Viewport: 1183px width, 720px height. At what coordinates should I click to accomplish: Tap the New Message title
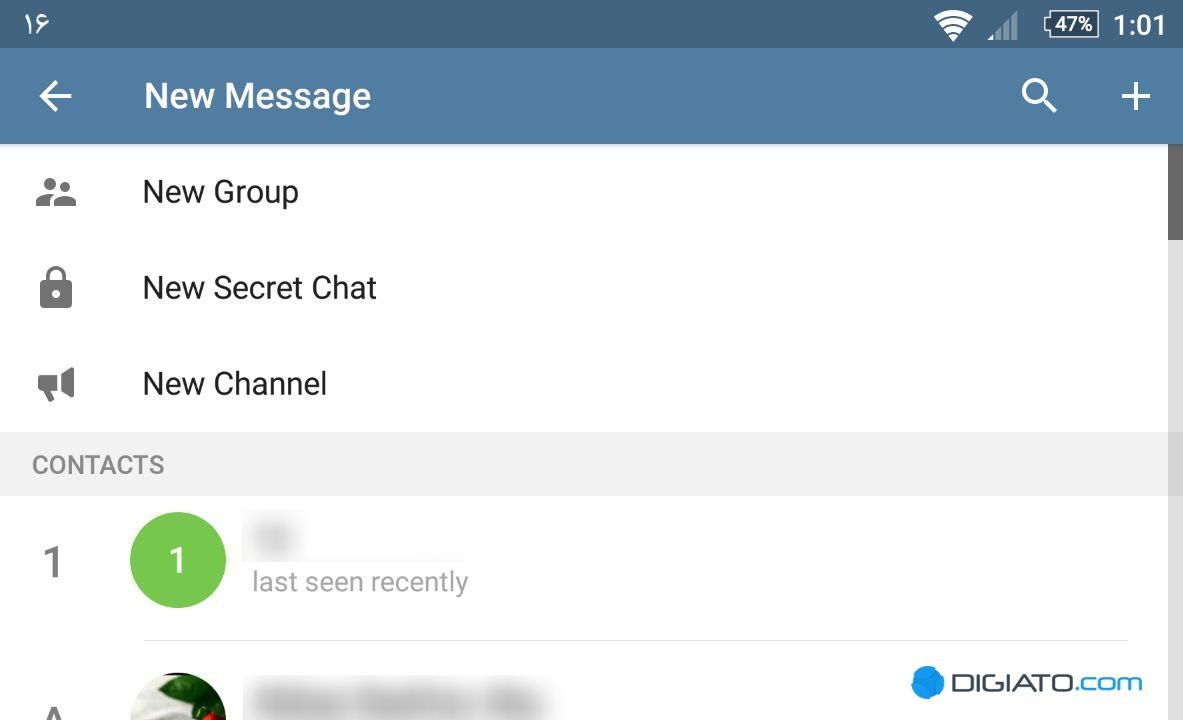click(257, 97)
